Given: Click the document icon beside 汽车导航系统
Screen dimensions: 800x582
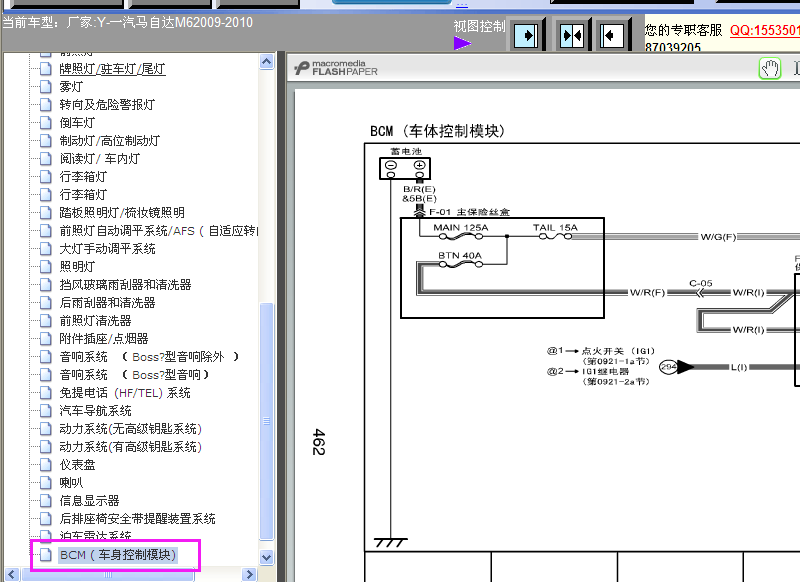Looking at the screenshot, I should [44, 410].
